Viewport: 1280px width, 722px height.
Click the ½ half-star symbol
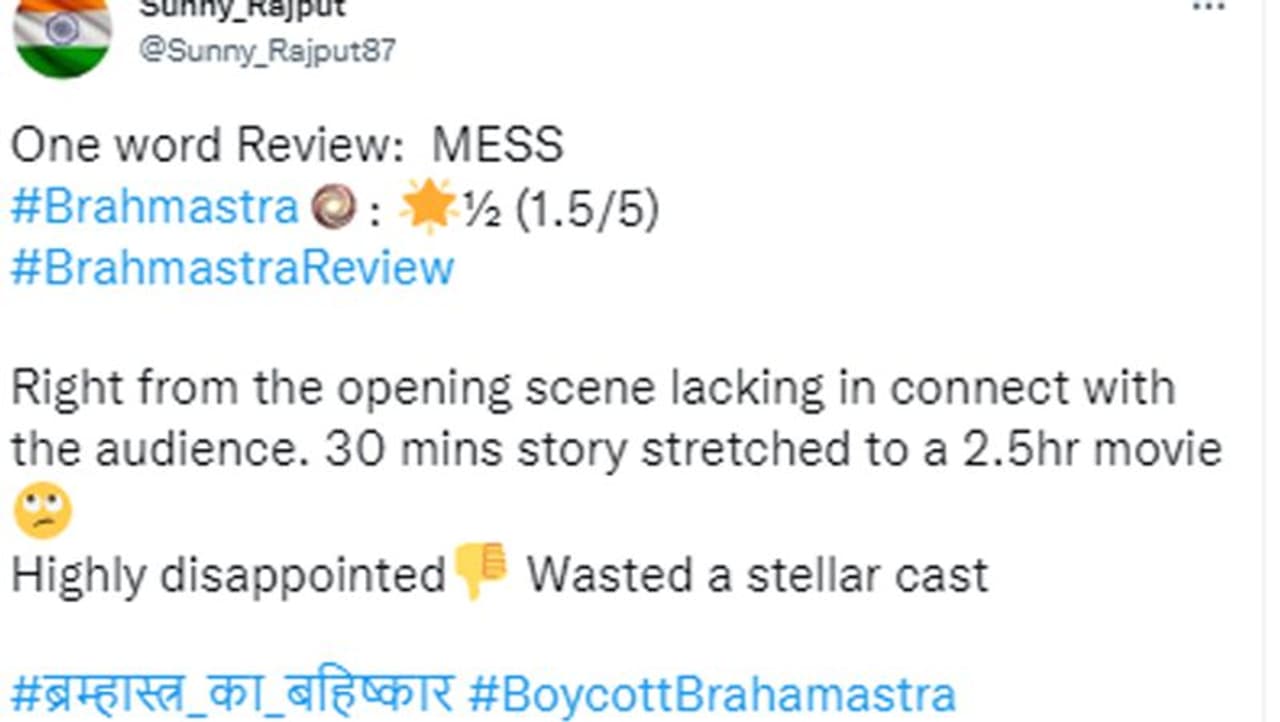click(x=485, y=209)
